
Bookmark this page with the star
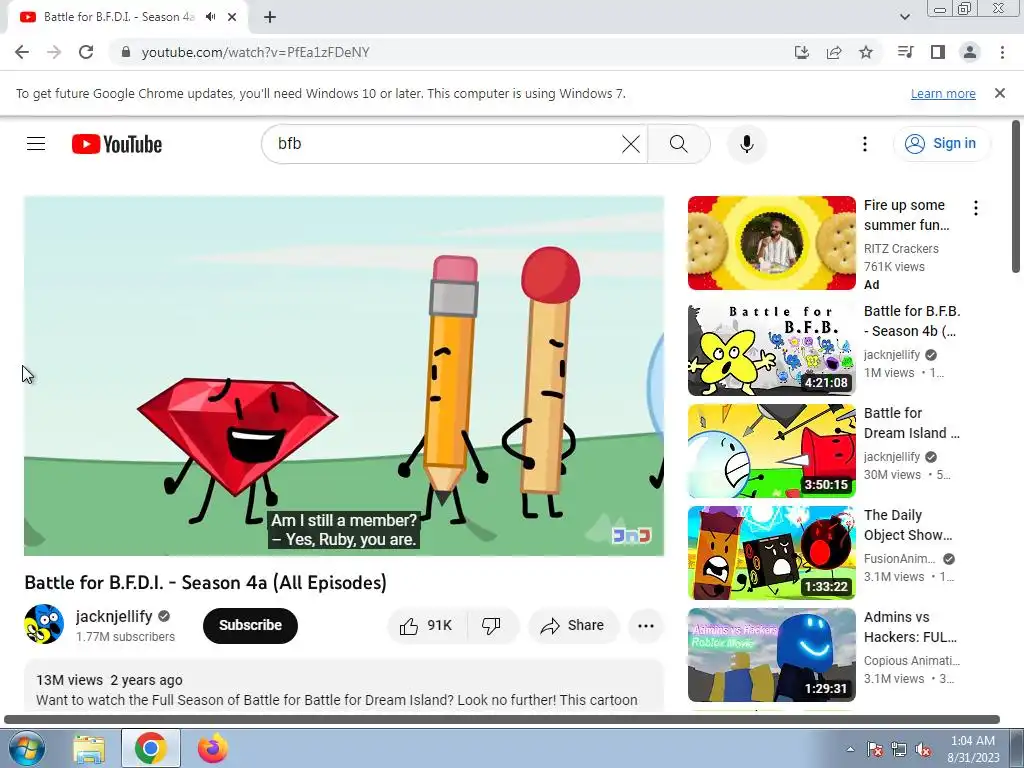865,52
